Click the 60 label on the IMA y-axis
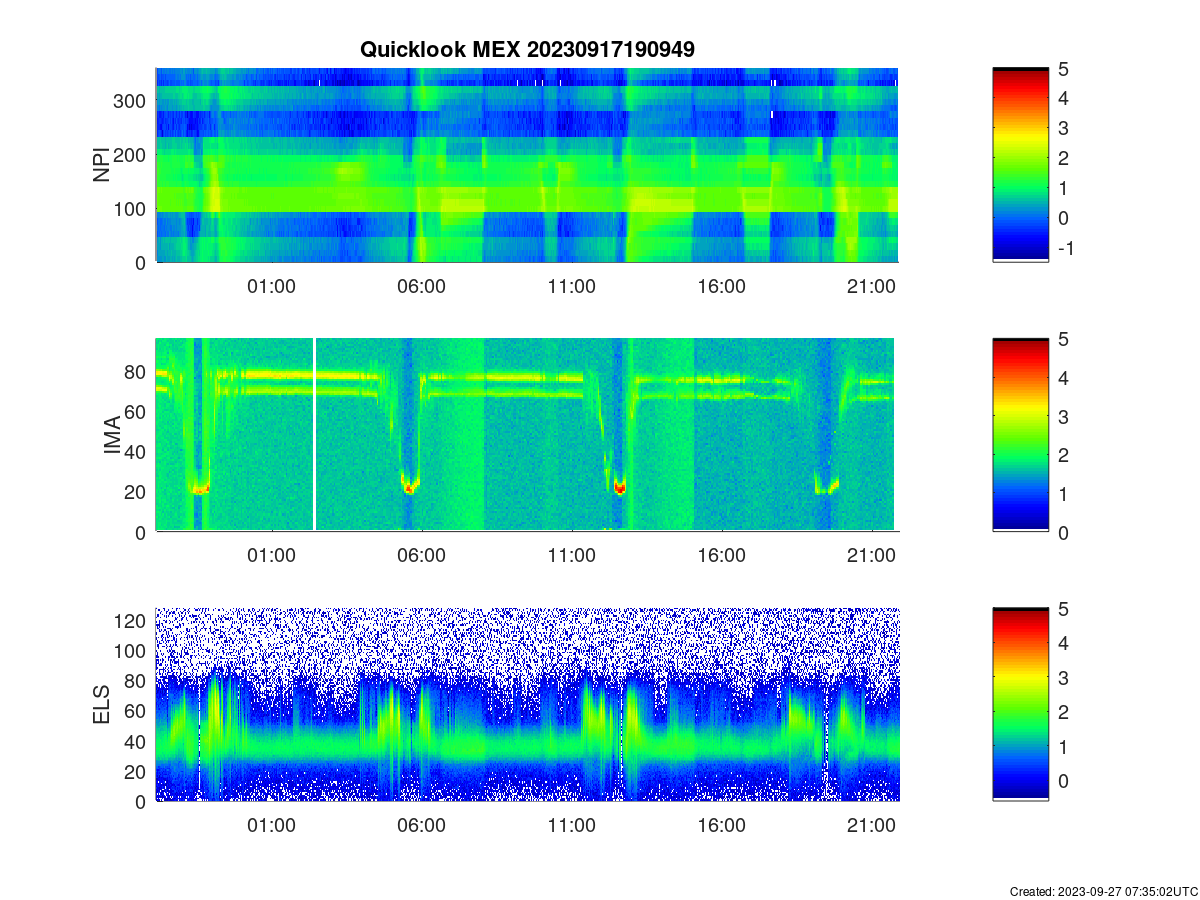 coord(137,412)
